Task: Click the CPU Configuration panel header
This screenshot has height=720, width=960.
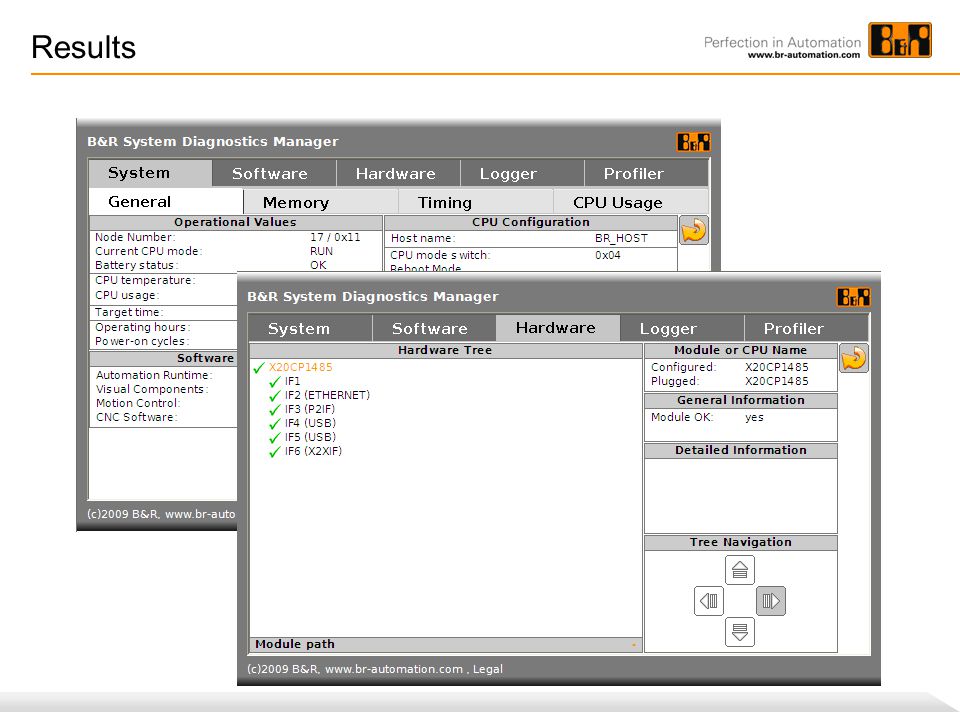Action: pyautogui.click(x=531, y=222)
